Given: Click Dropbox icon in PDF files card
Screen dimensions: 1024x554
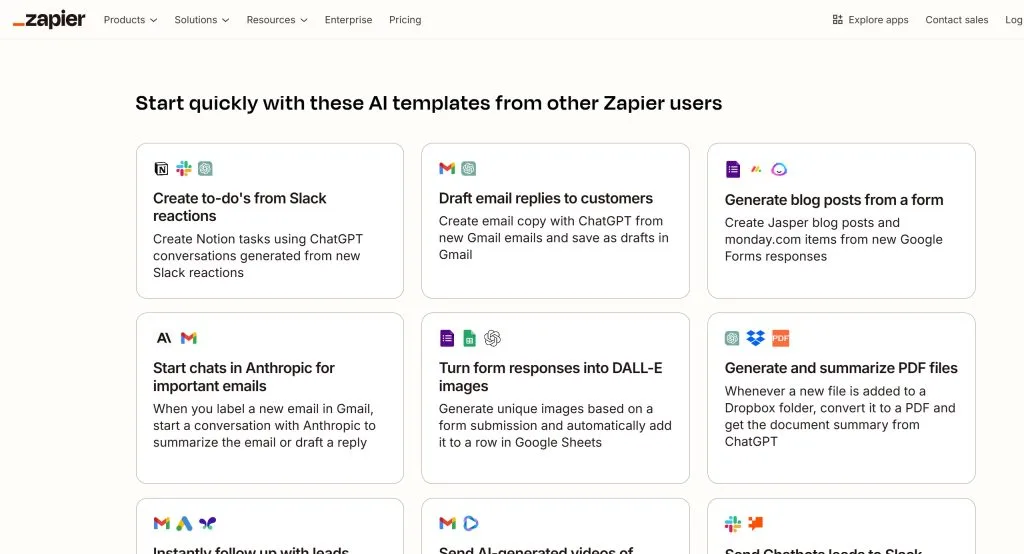Looking at the screenshot, I should [x=756, y=338].
